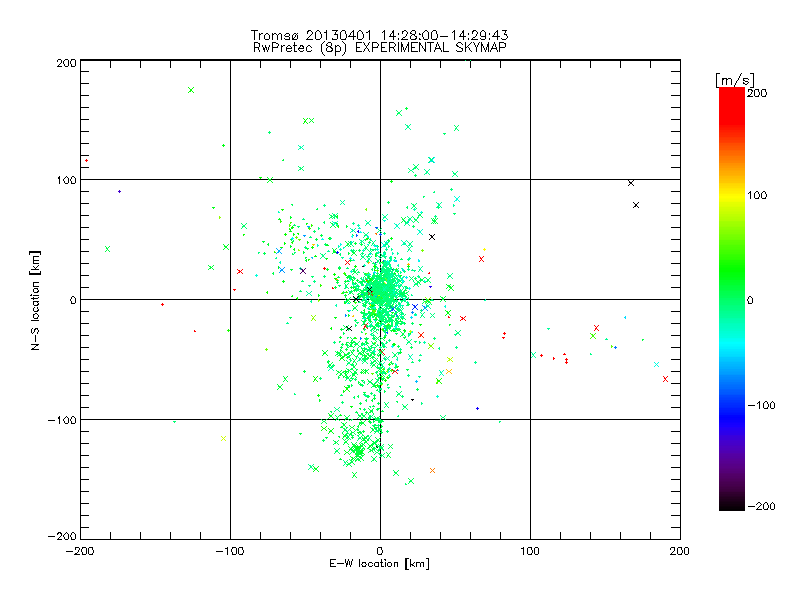Click the subtitle "RwPretec (8p) EXPERIMENTAL SKYMAP"
The height and width of the screenshot is (600, 800).
pos(380,47)
